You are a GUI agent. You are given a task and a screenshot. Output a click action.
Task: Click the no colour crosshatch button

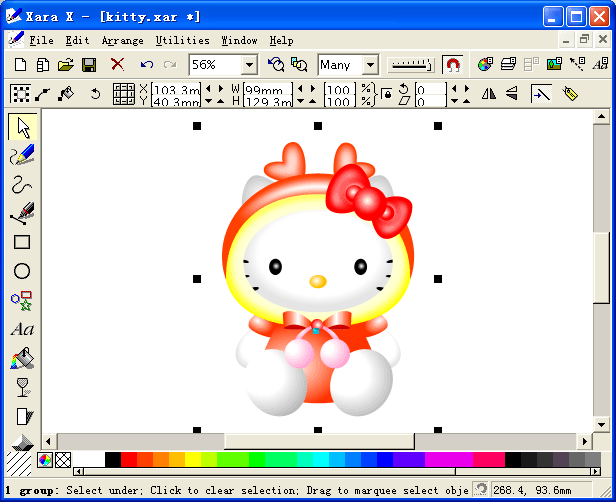63,460
